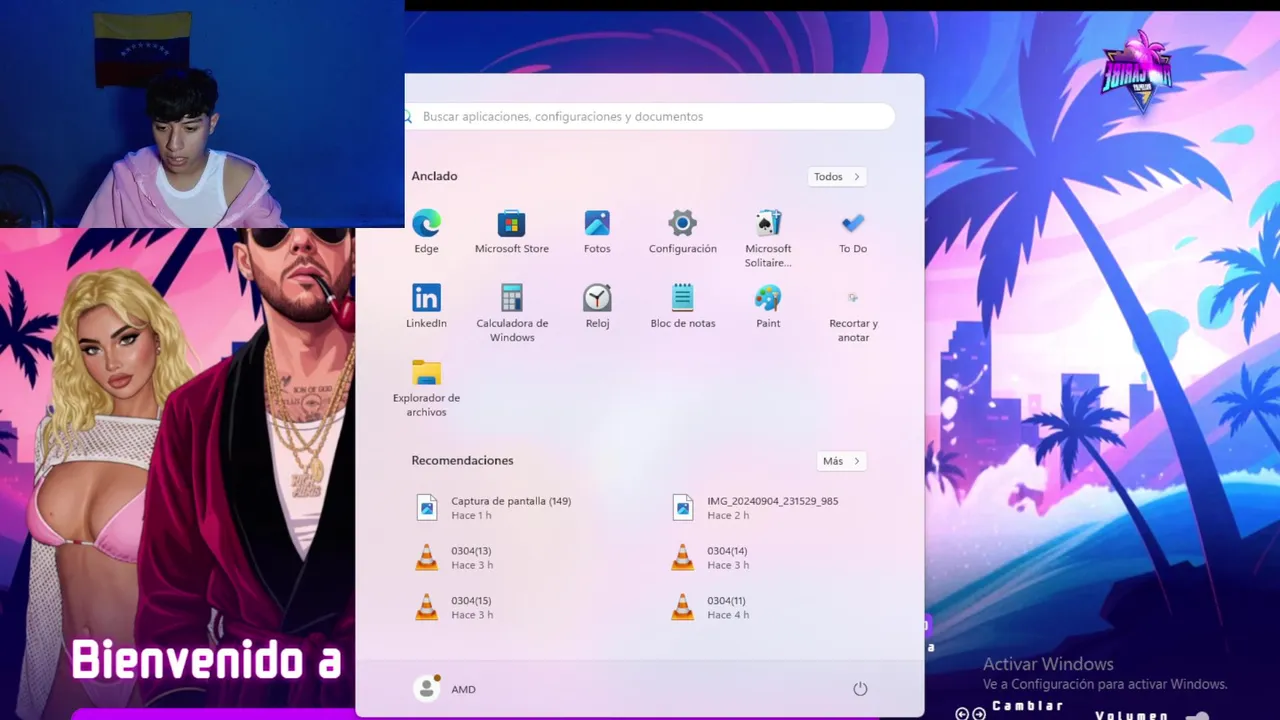The height and width of the screenshot is (720, 1280).
Task: Open the Reloj clock app
Action: coord(597,306)
